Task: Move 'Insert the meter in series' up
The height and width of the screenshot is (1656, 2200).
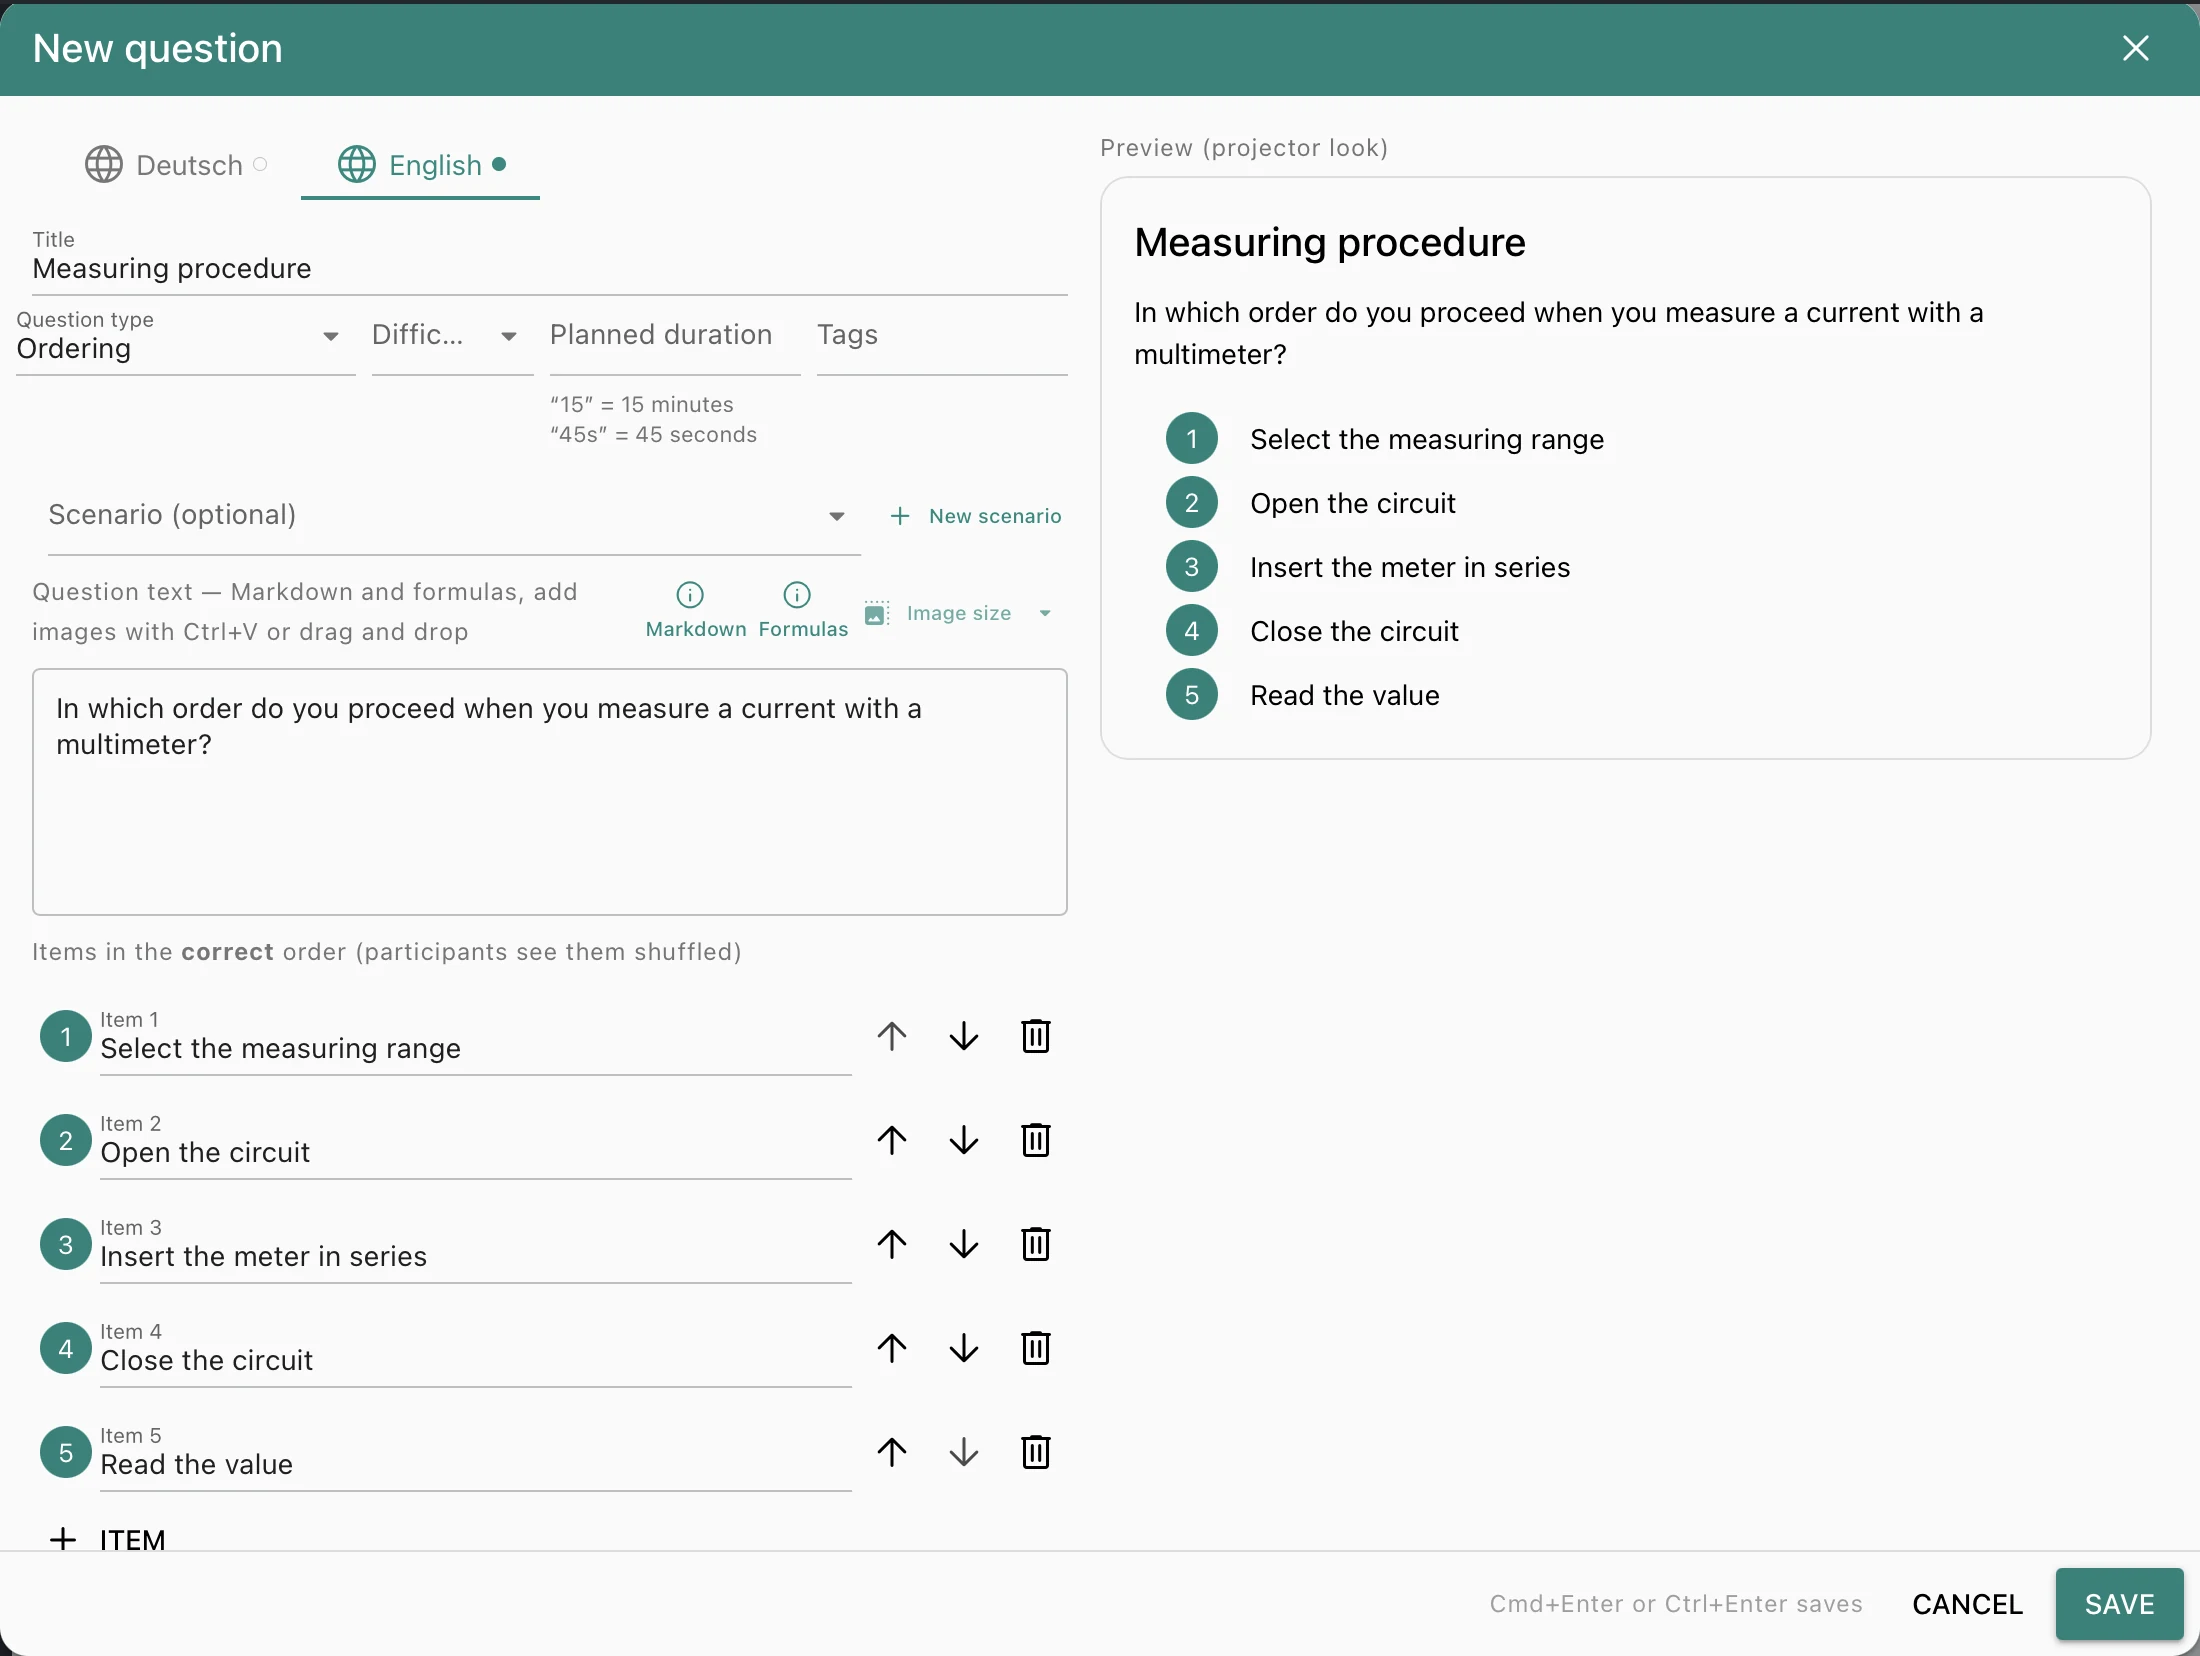Action: (892, 1244)
